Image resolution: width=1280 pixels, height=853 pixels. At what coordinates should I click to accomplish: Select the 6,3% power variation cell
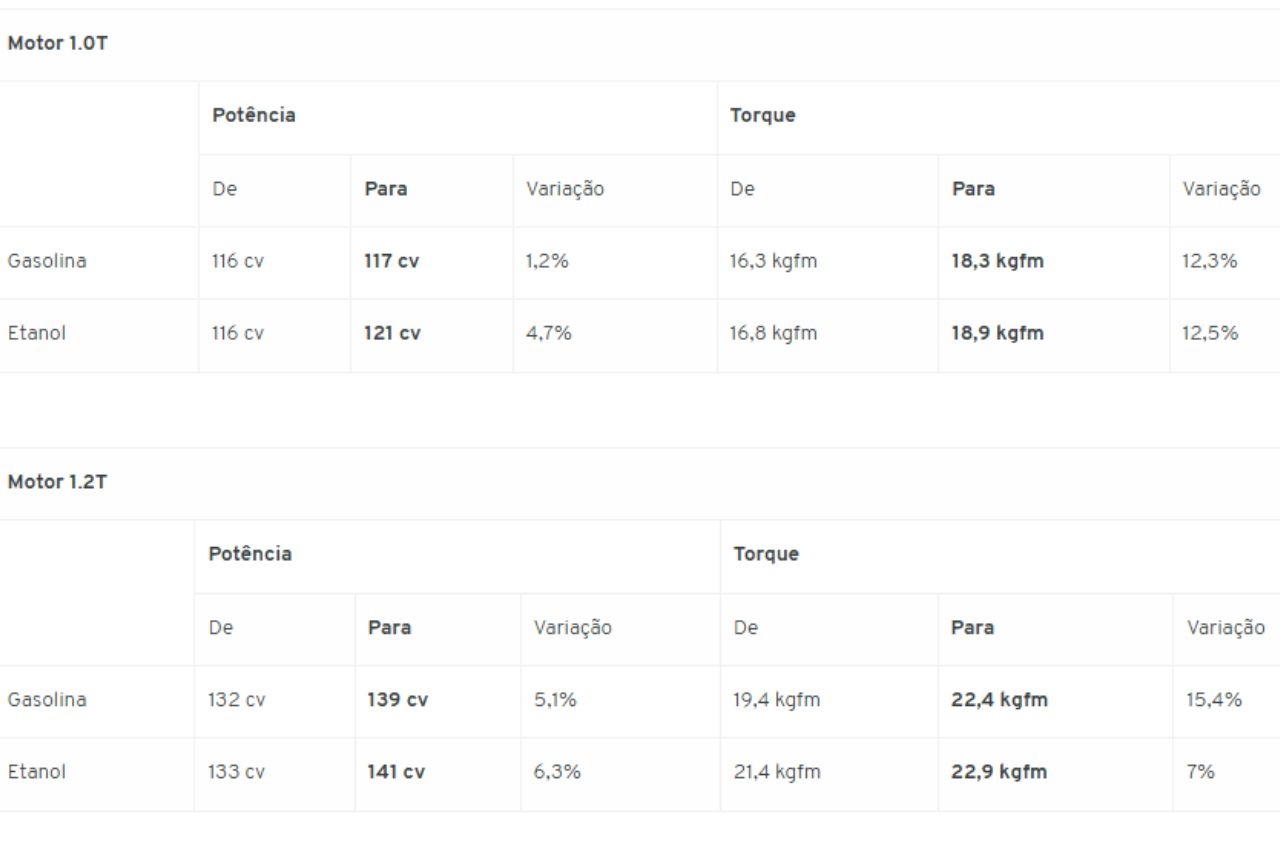557,772
